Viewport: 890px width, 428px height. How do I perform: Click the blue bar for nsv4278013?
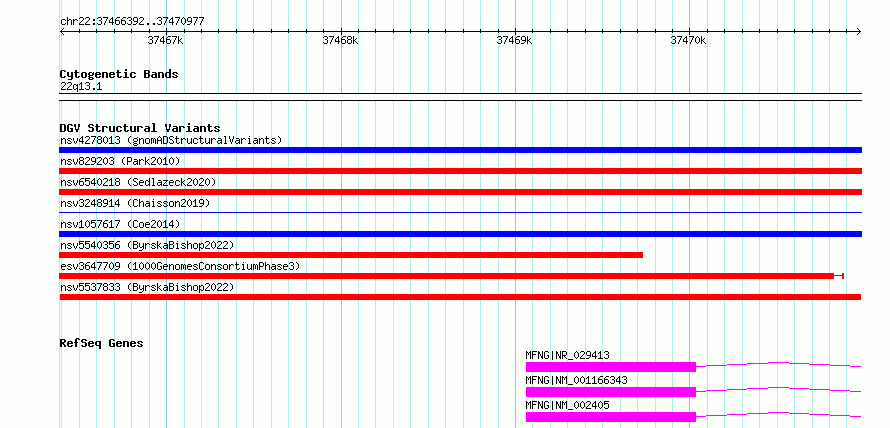(x=460, y=150)
